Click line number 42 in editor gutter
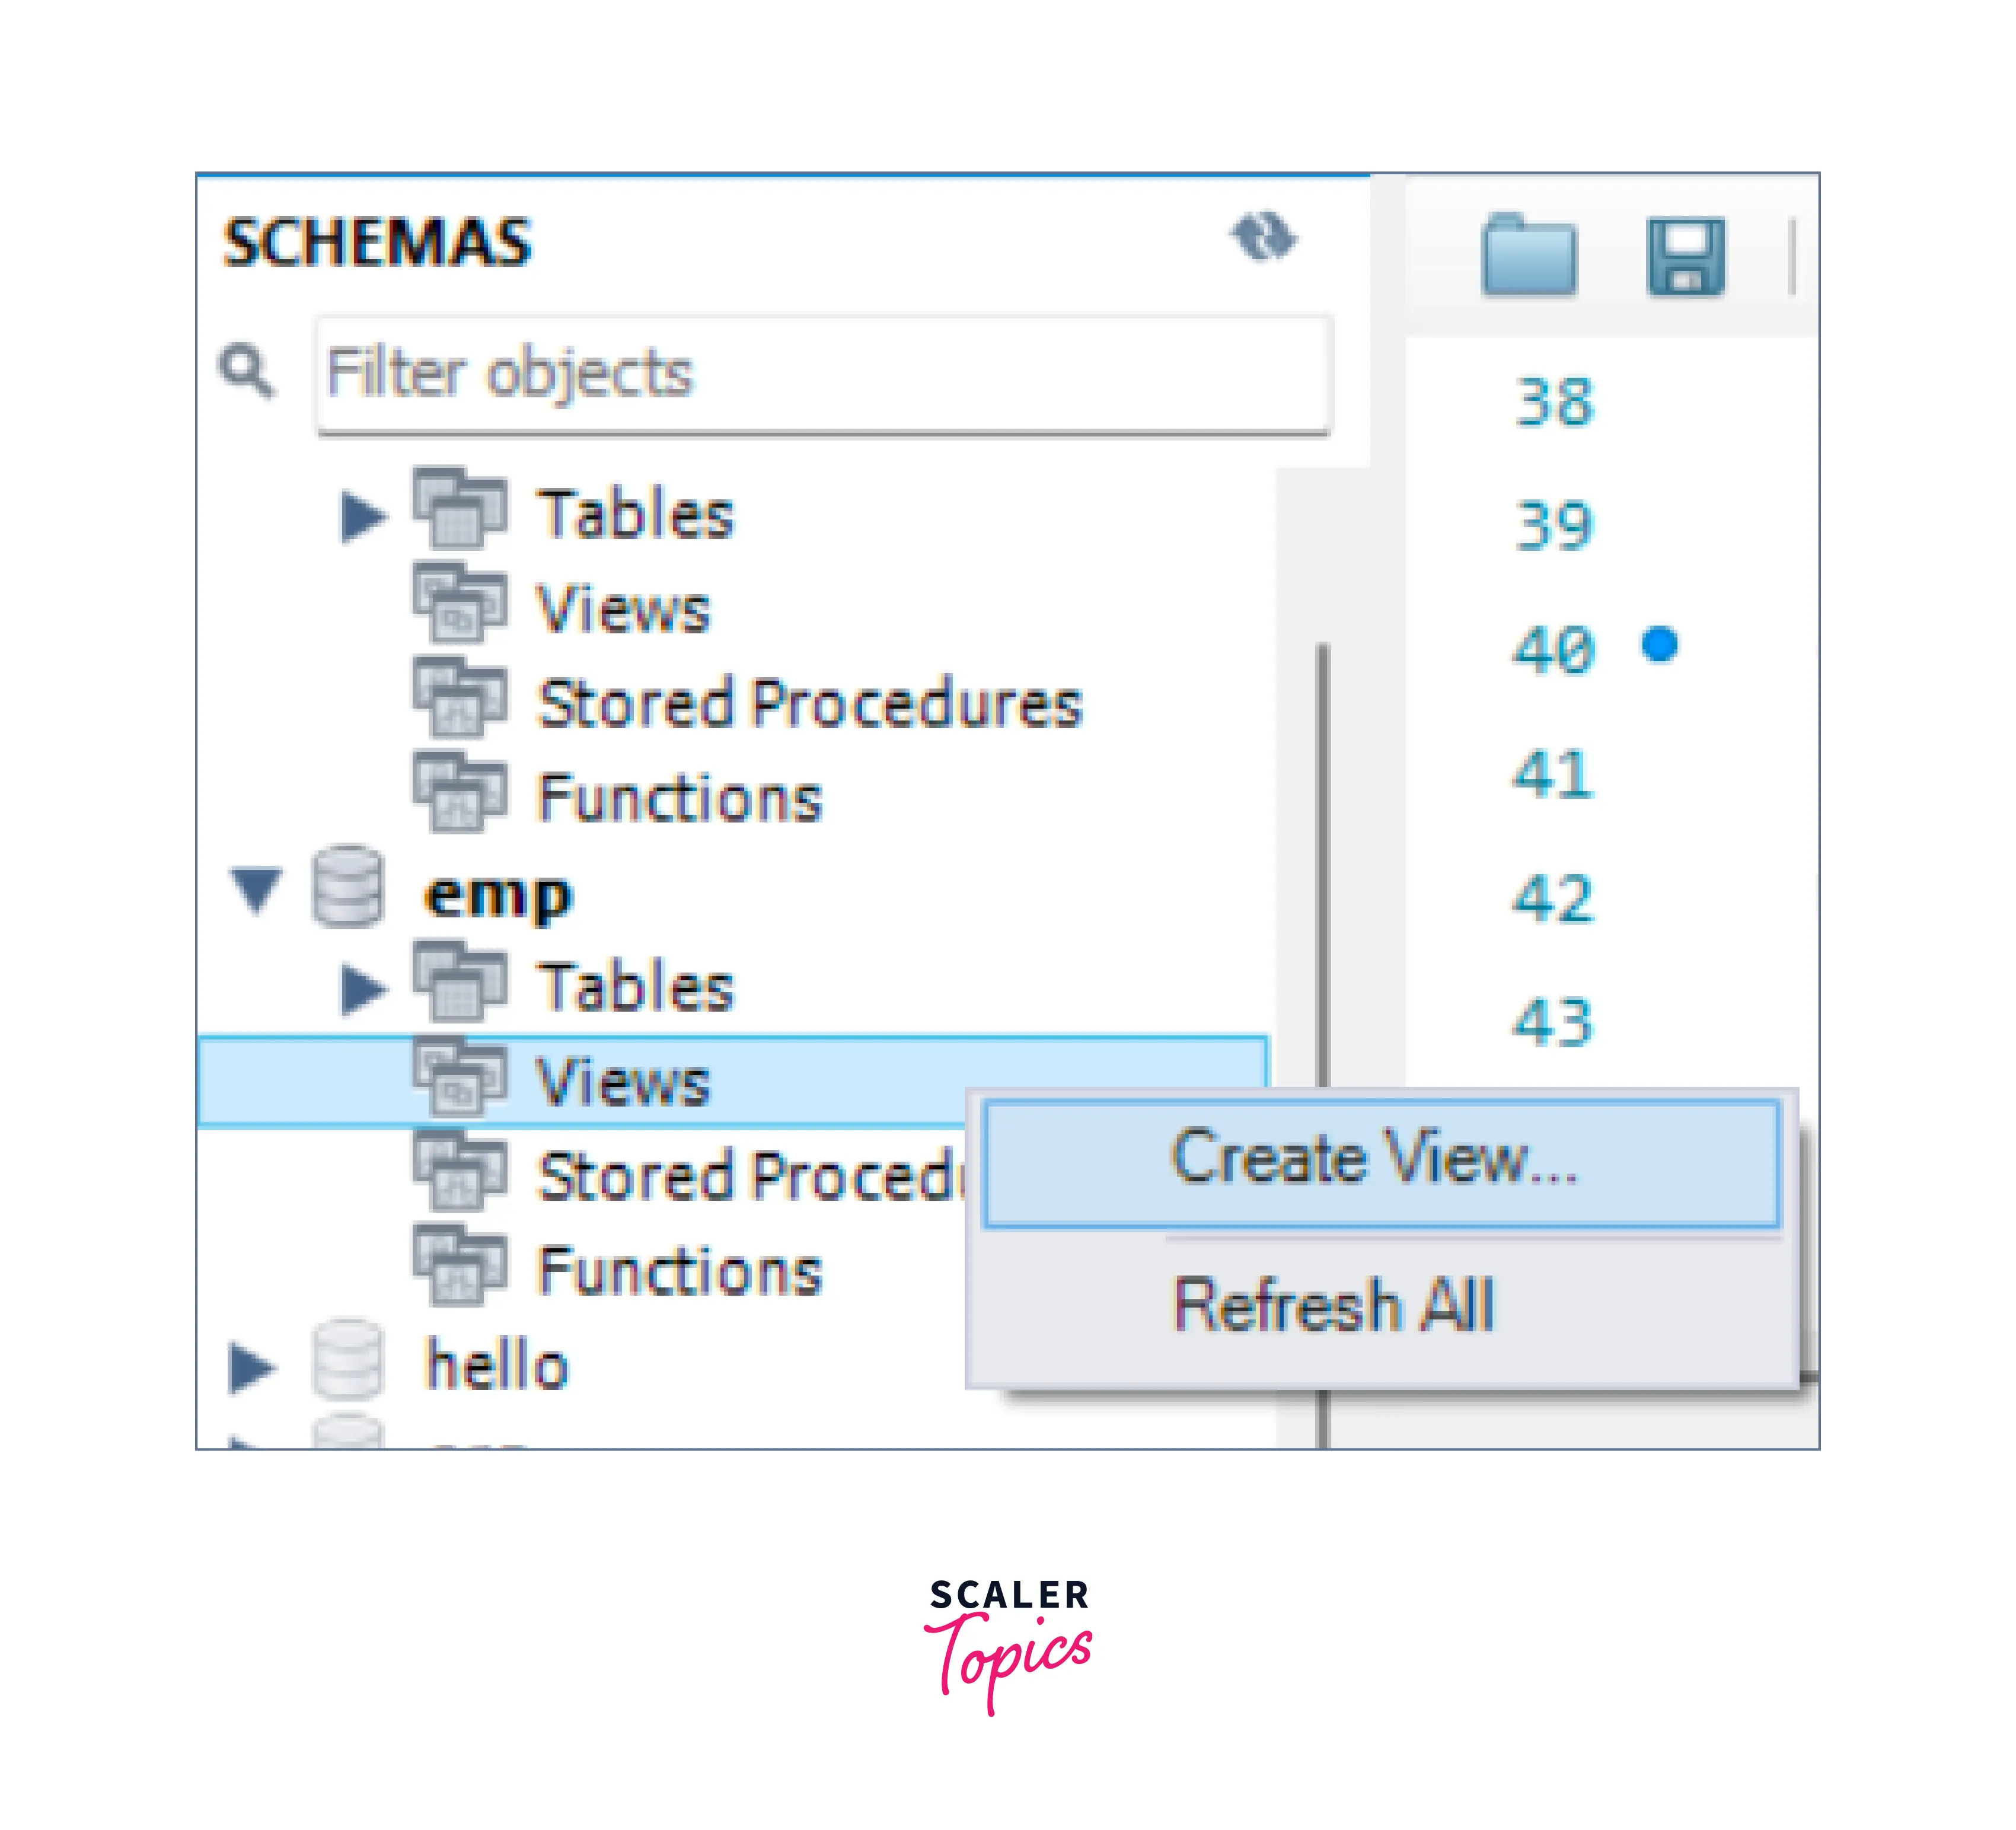This screenshot has height=1830, width=2016. tap(1553, 898)
